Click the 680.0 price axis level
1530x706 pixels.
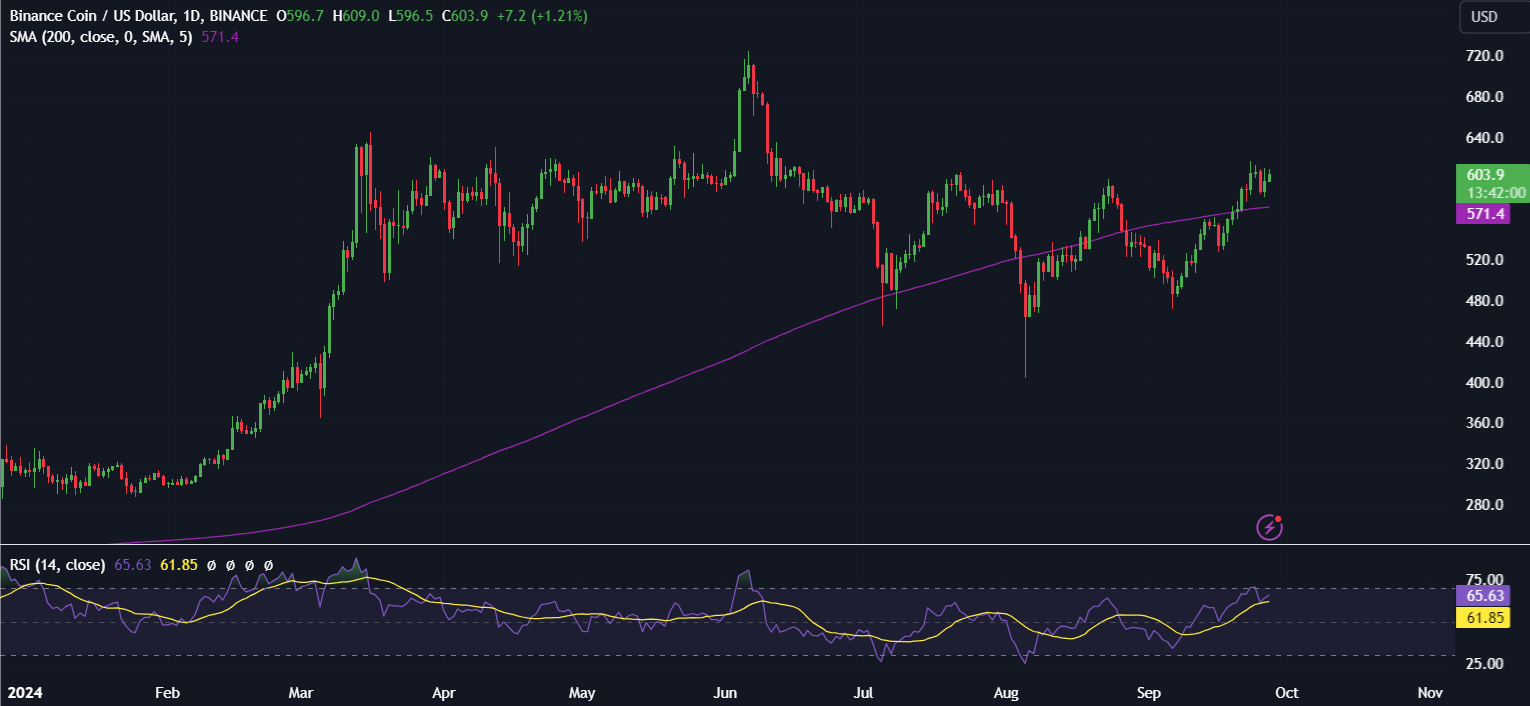(1486, 96)
